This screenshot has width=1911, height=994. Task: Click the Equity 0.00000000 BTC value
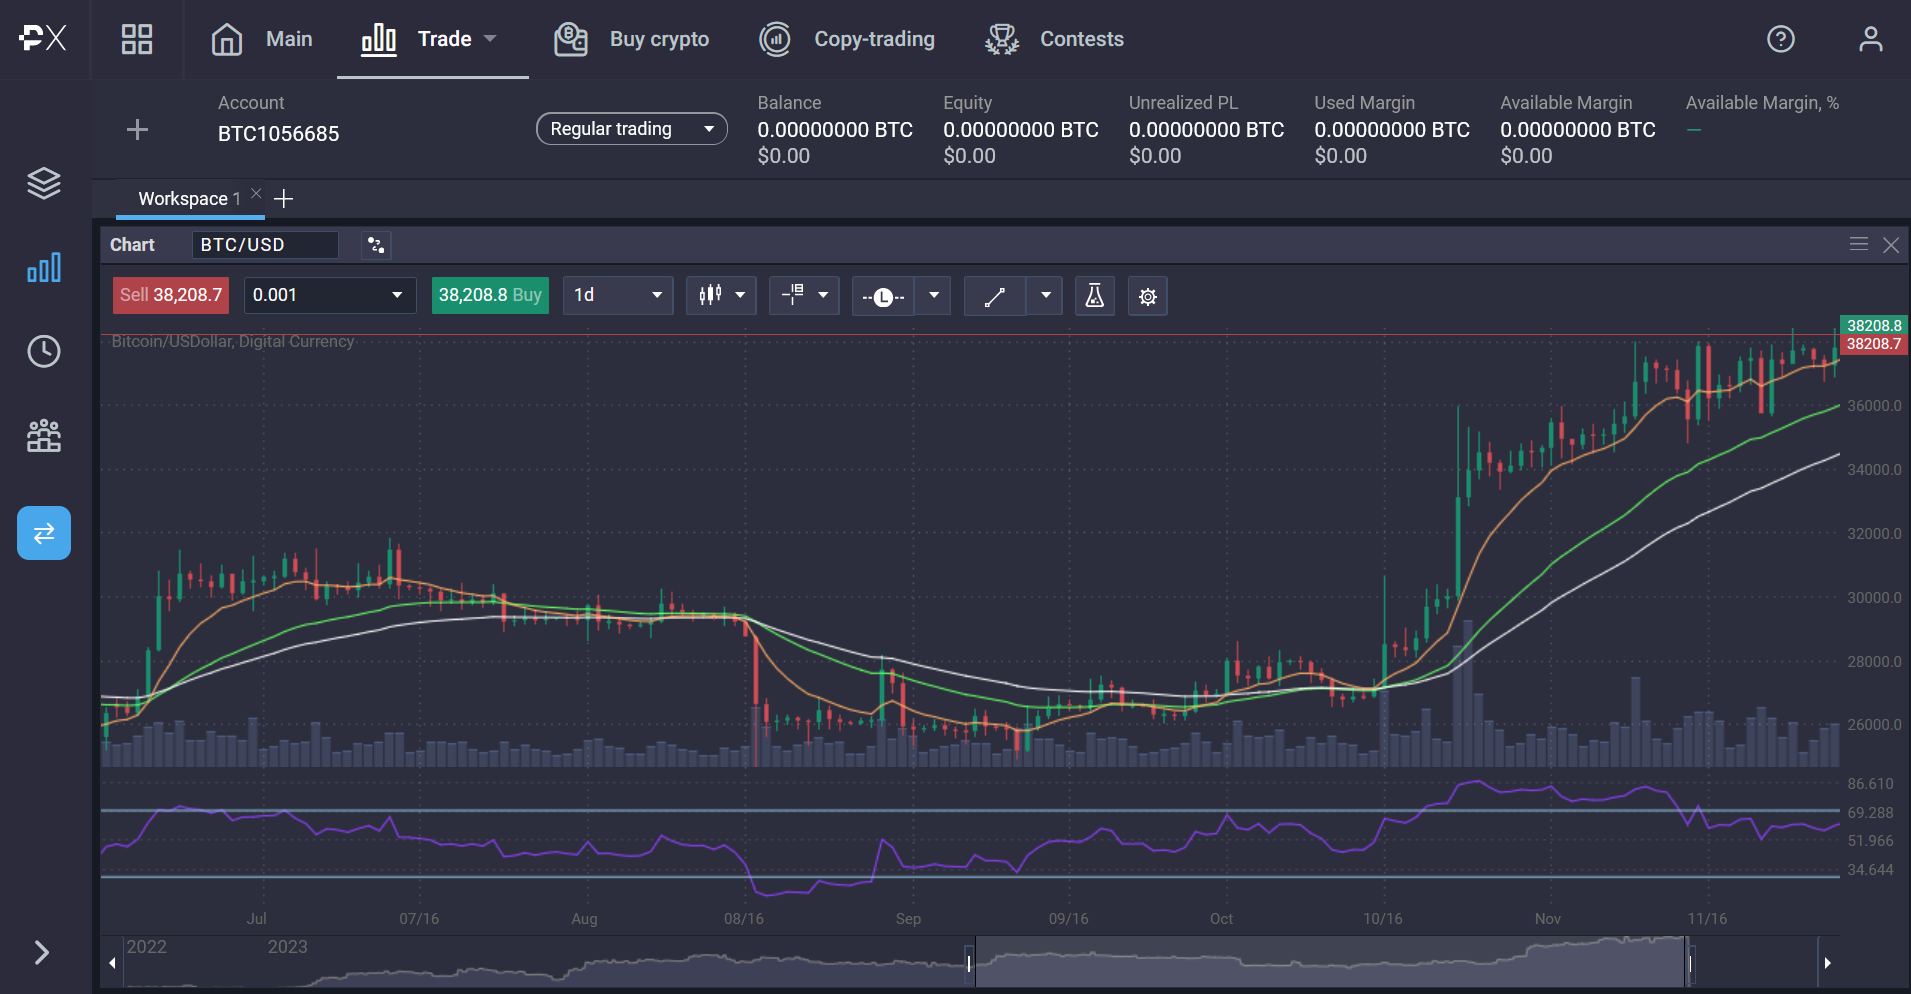pyautogui.click(x=1021, y=130)
